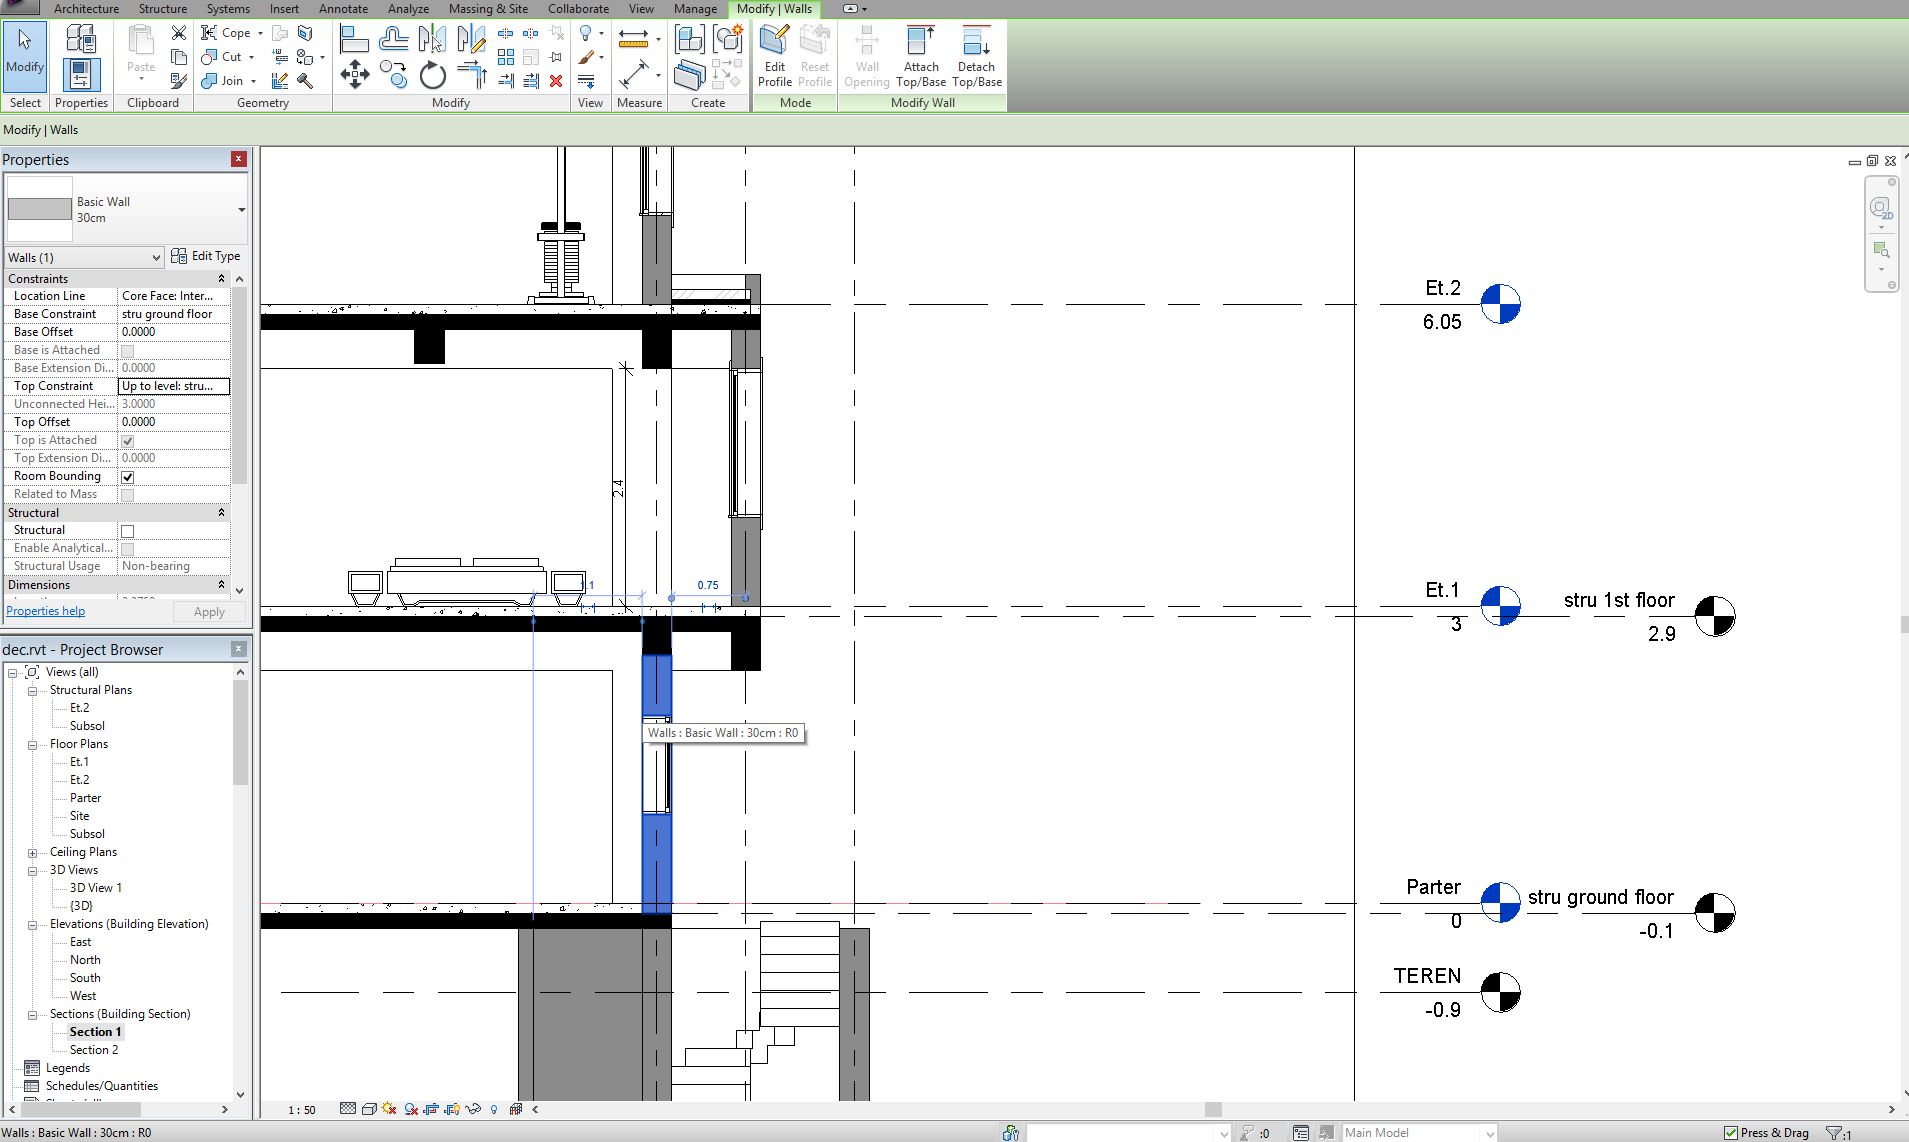Screen dimensions: 1909x1142
Task: Uncheck the Room Bounding checkbox
Action: [127, 477]
